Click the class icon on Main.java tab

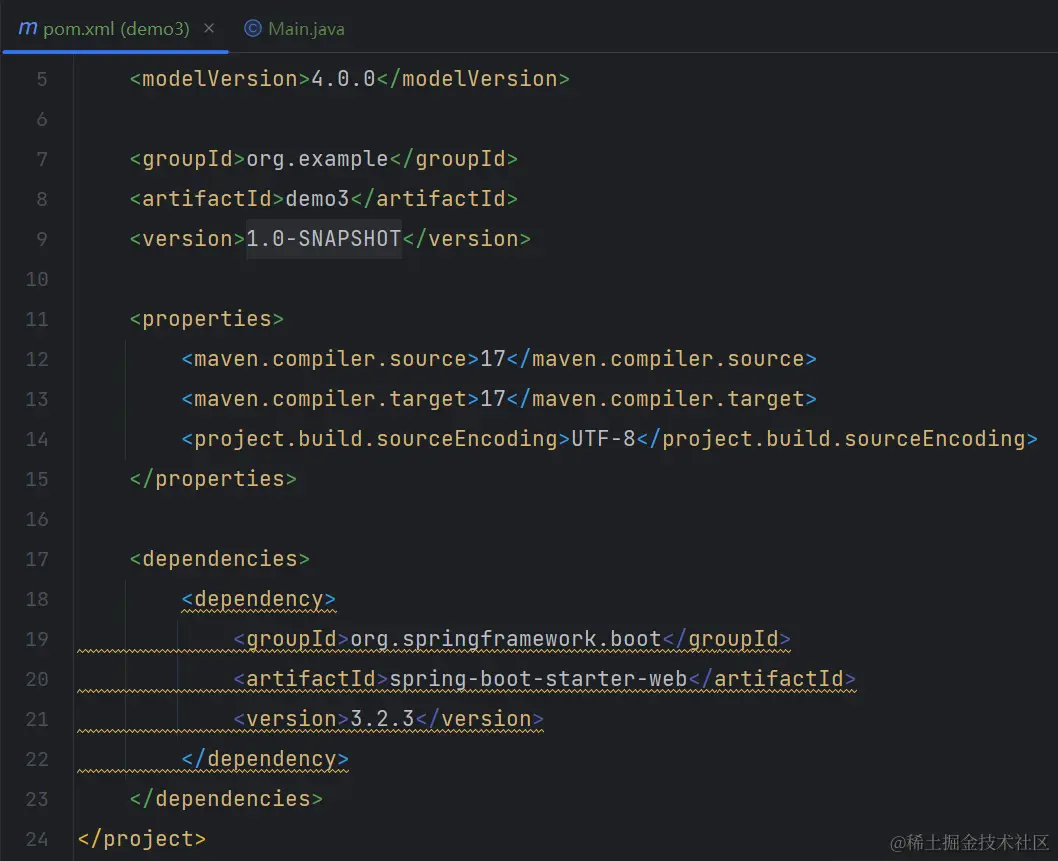252,28
